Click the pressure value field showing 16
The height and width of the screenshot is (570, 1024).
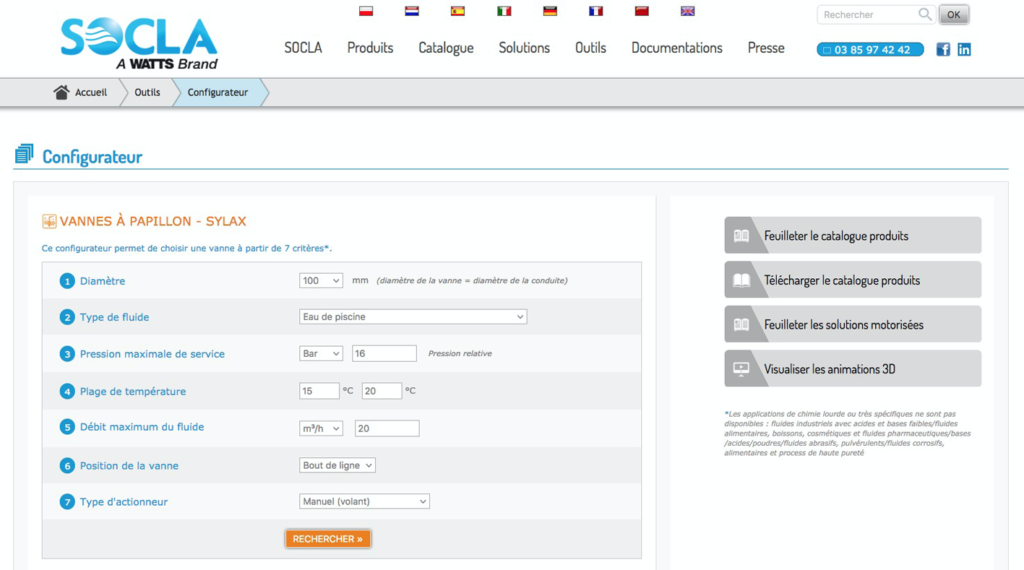click(x=384, y=353)
